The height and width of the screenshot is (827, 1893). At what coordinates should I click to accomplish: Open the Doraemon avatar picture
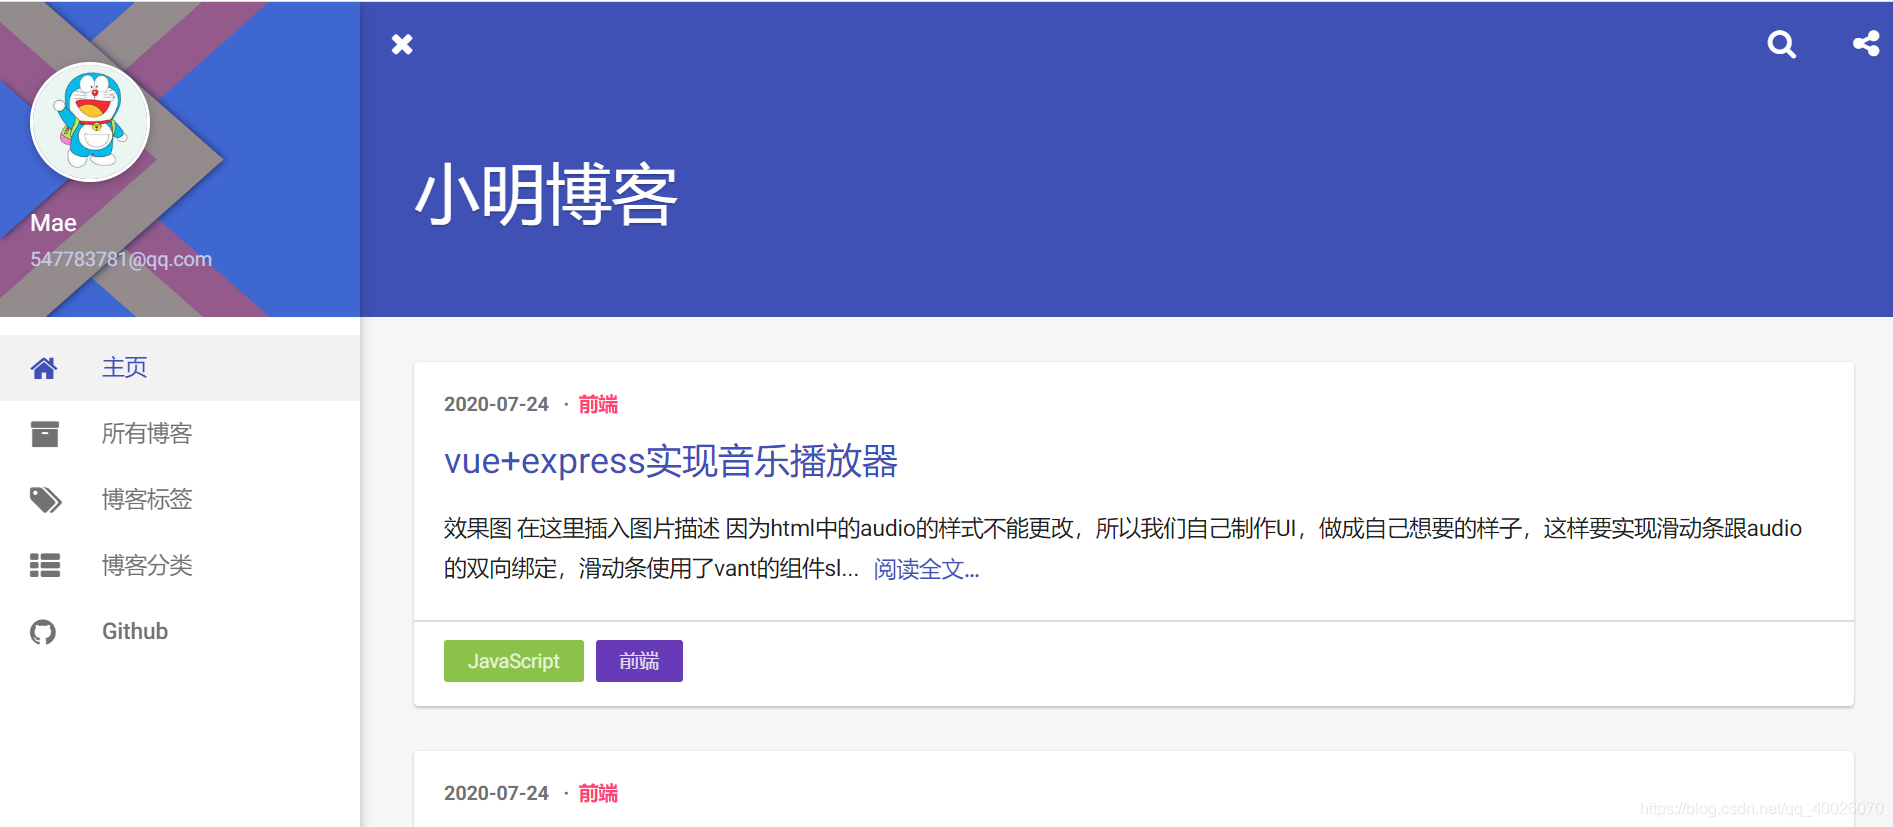click(90, 122)
